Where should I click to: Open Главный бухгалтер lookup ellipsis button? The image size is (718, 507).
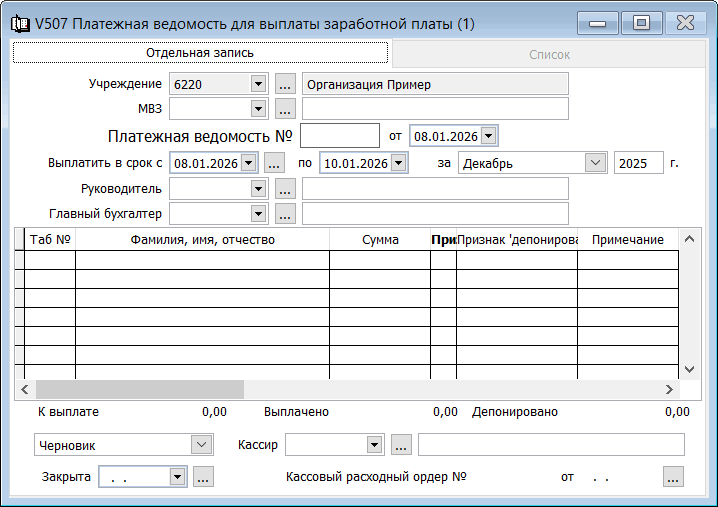pos(285,213)
